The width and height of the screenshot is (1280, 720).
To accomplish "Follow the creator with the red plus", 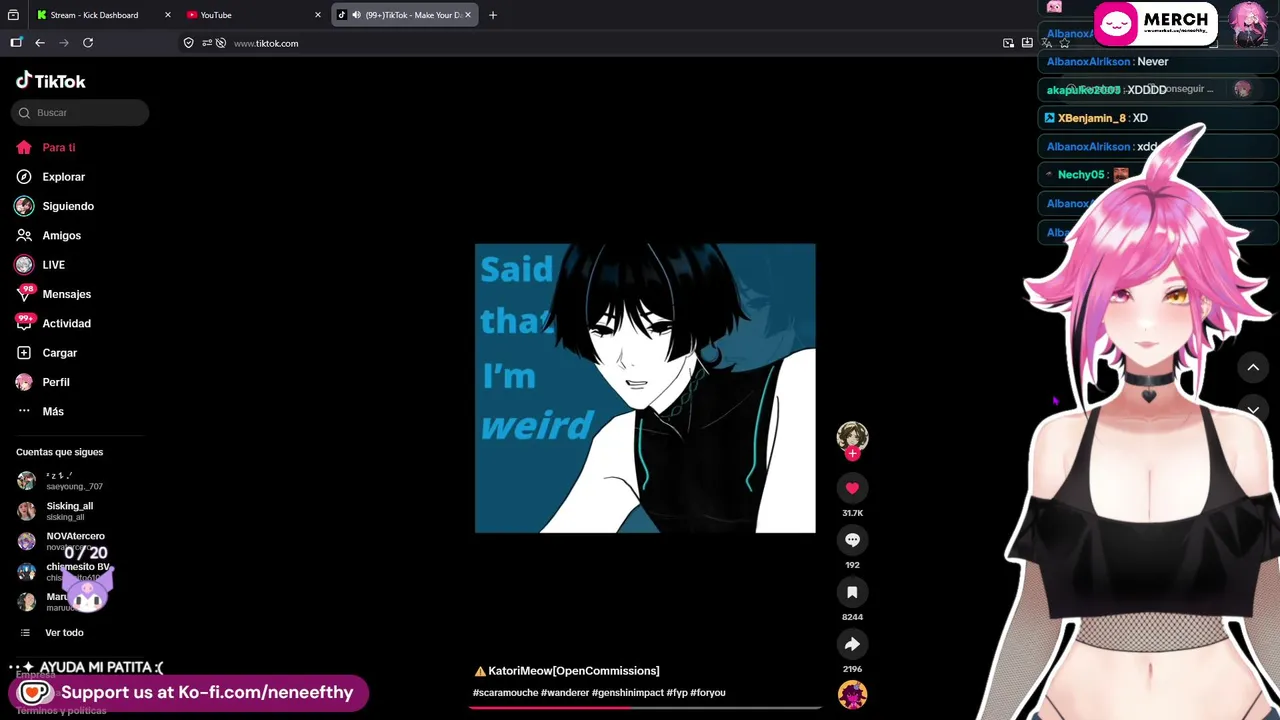I will point(852,453).
